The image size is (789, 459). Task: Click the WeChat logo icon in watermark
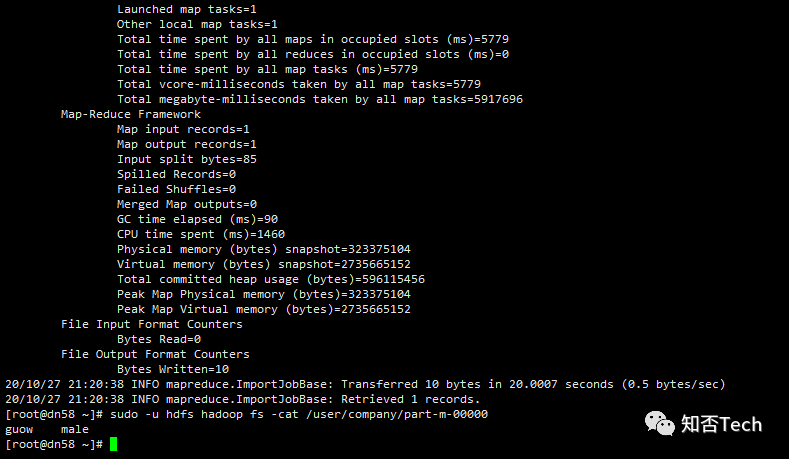660,423
